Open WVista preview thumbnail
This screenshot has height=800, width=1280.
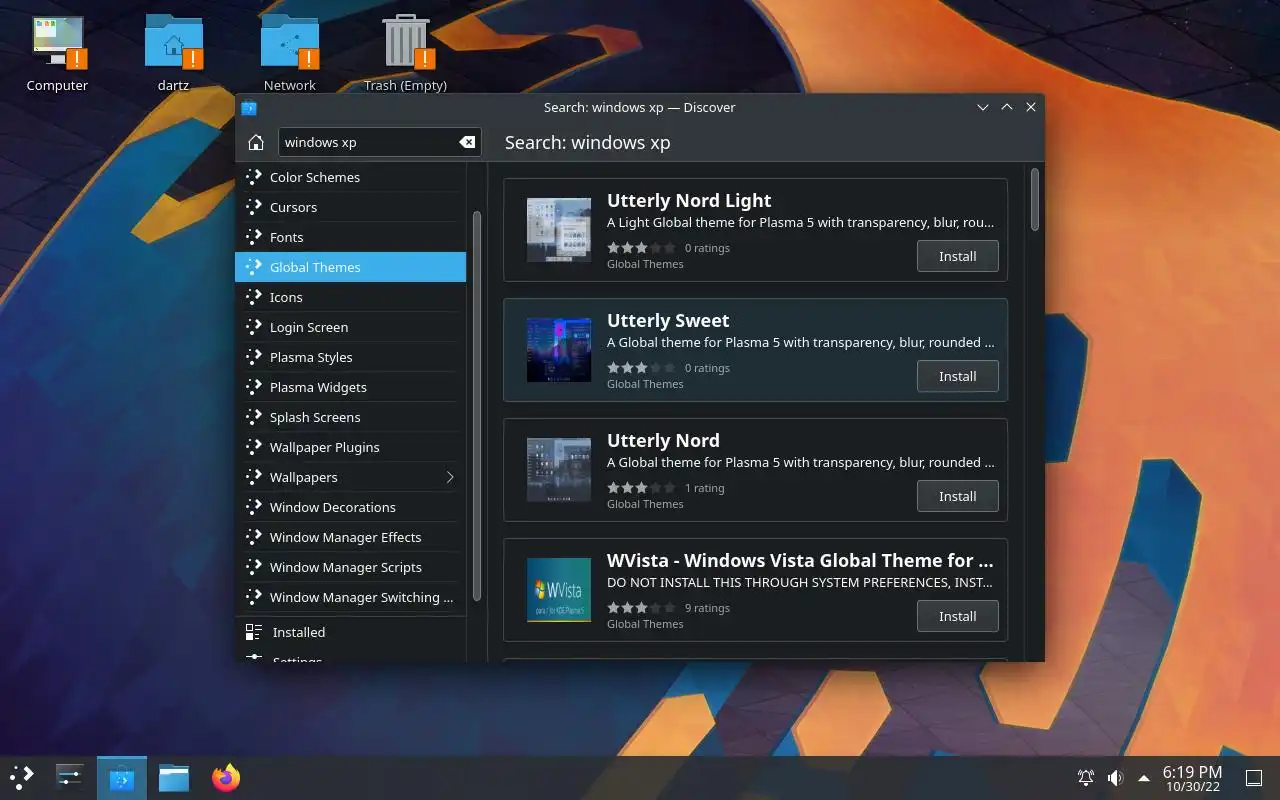(x=559, y=590)
